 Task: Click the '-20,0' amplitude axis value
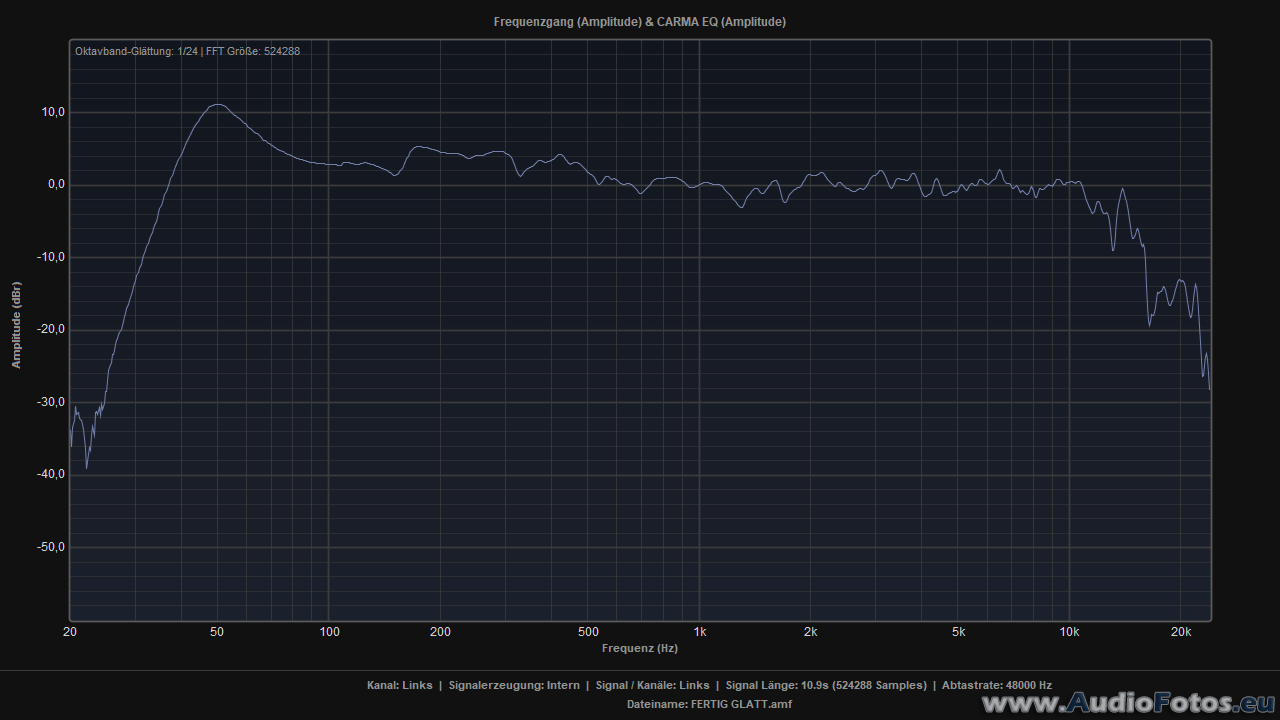51,329
